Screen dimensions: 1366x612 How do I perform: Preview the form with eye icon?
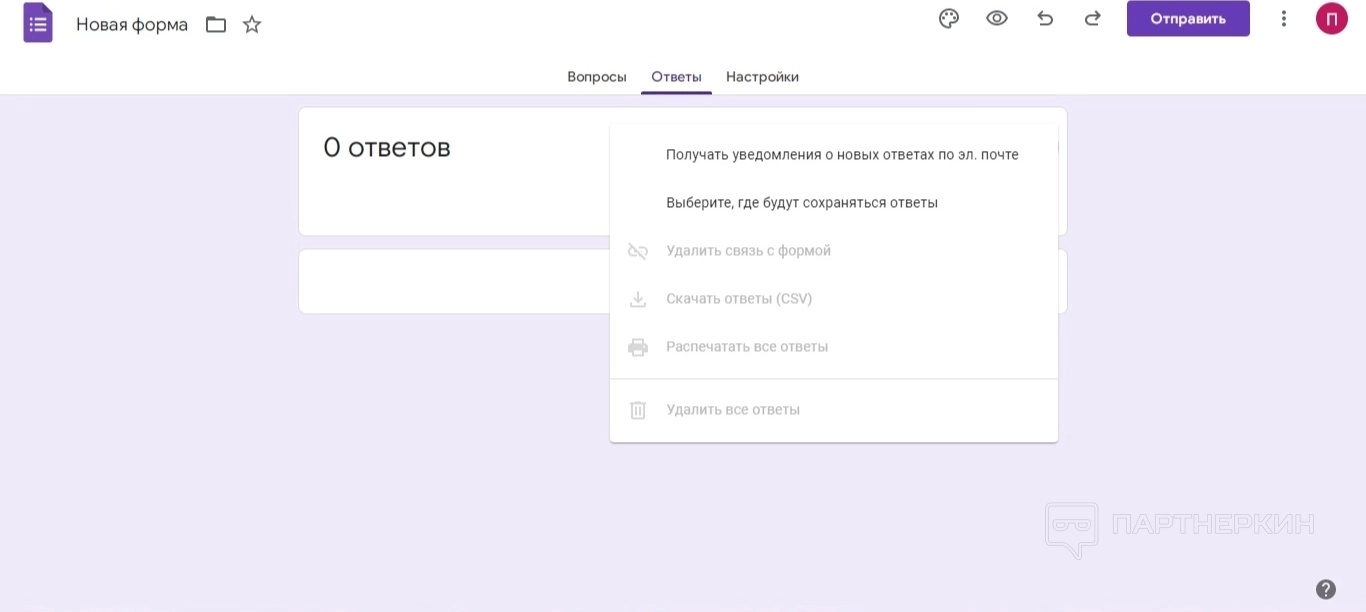click(x=997, y=19)
